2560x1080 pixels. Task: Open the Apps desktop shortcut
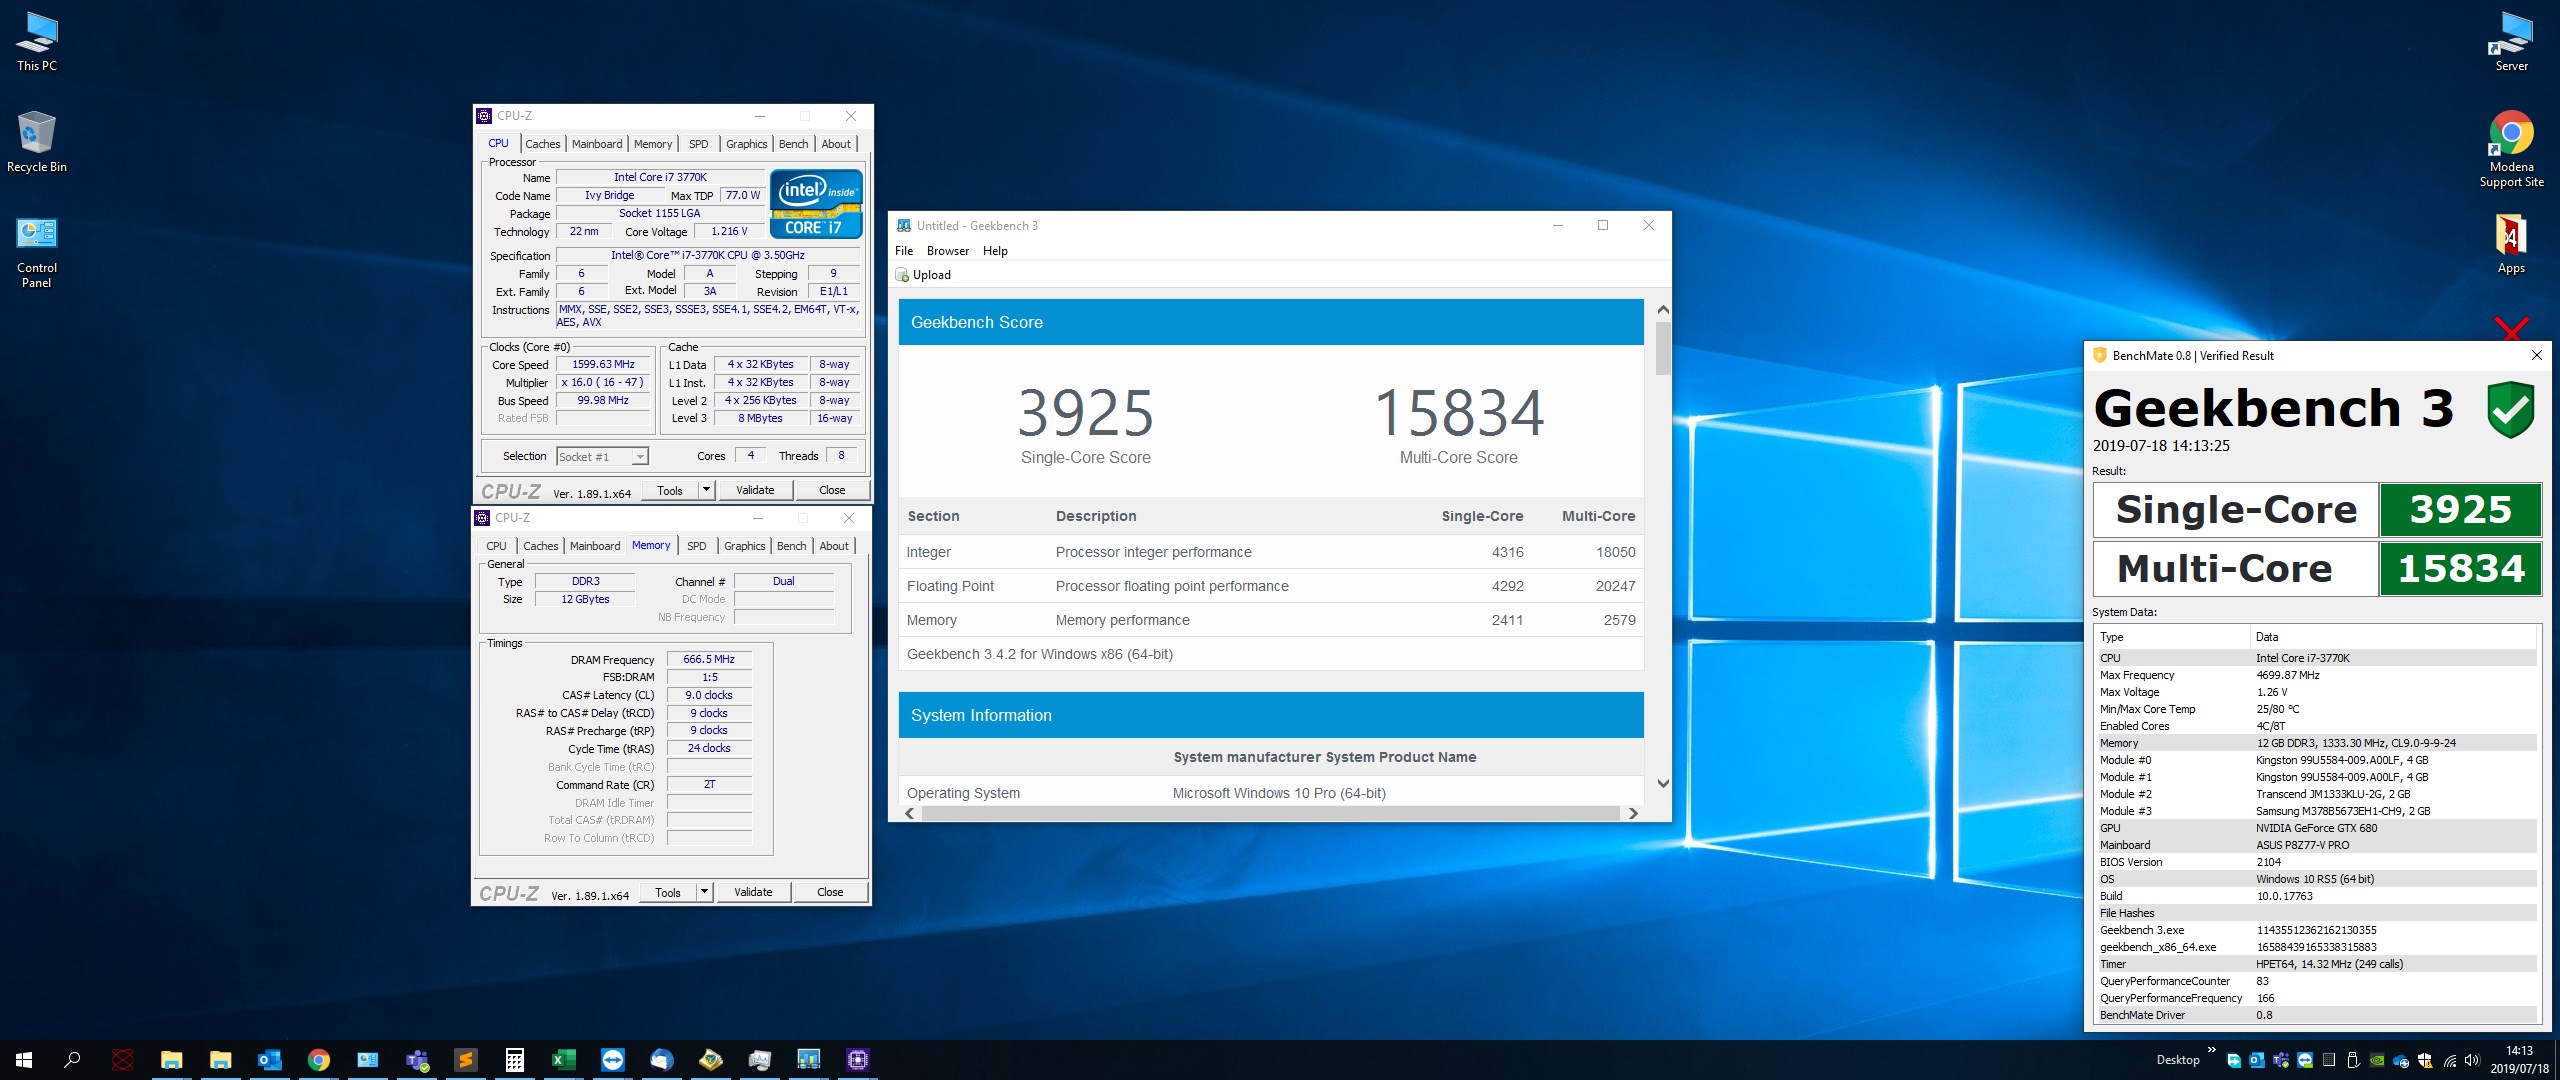click(x=2511, y=244)
